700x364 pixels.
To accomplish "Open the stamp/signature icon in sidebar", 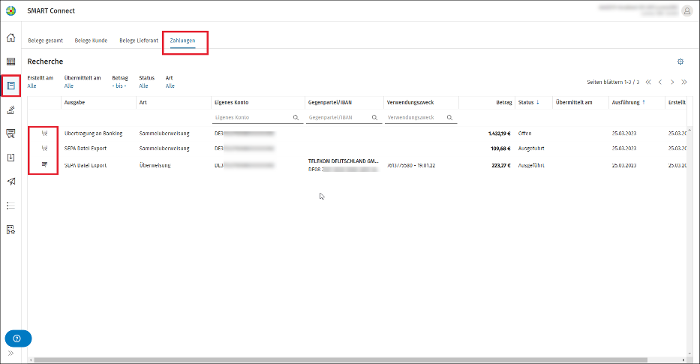I will (11, 110).
